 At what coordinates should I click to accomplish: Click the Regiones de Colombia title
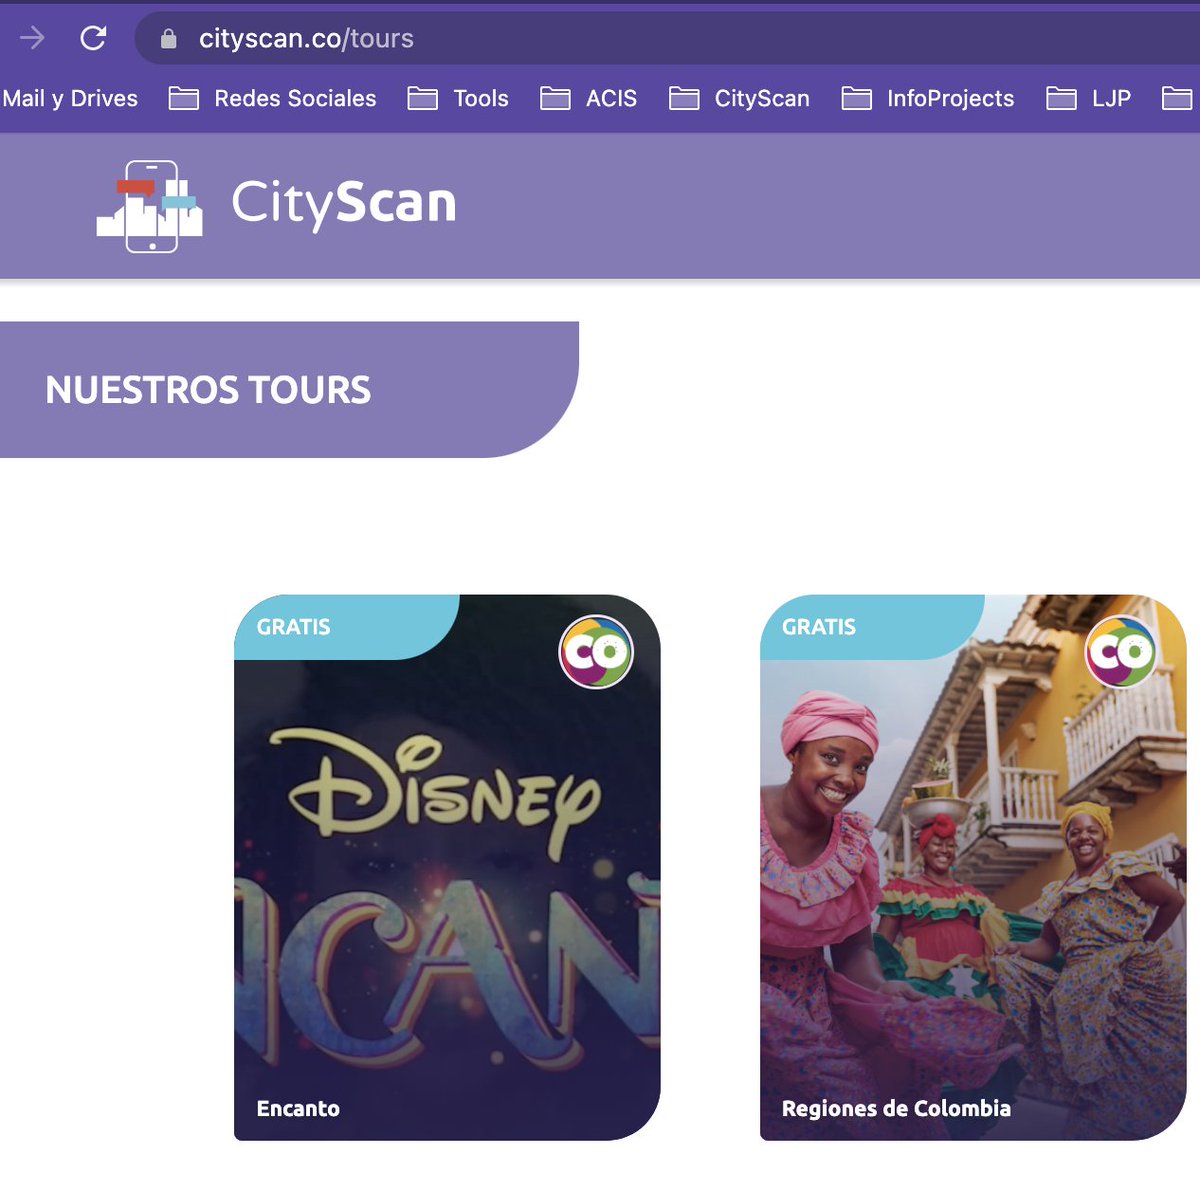[896, 1108]
